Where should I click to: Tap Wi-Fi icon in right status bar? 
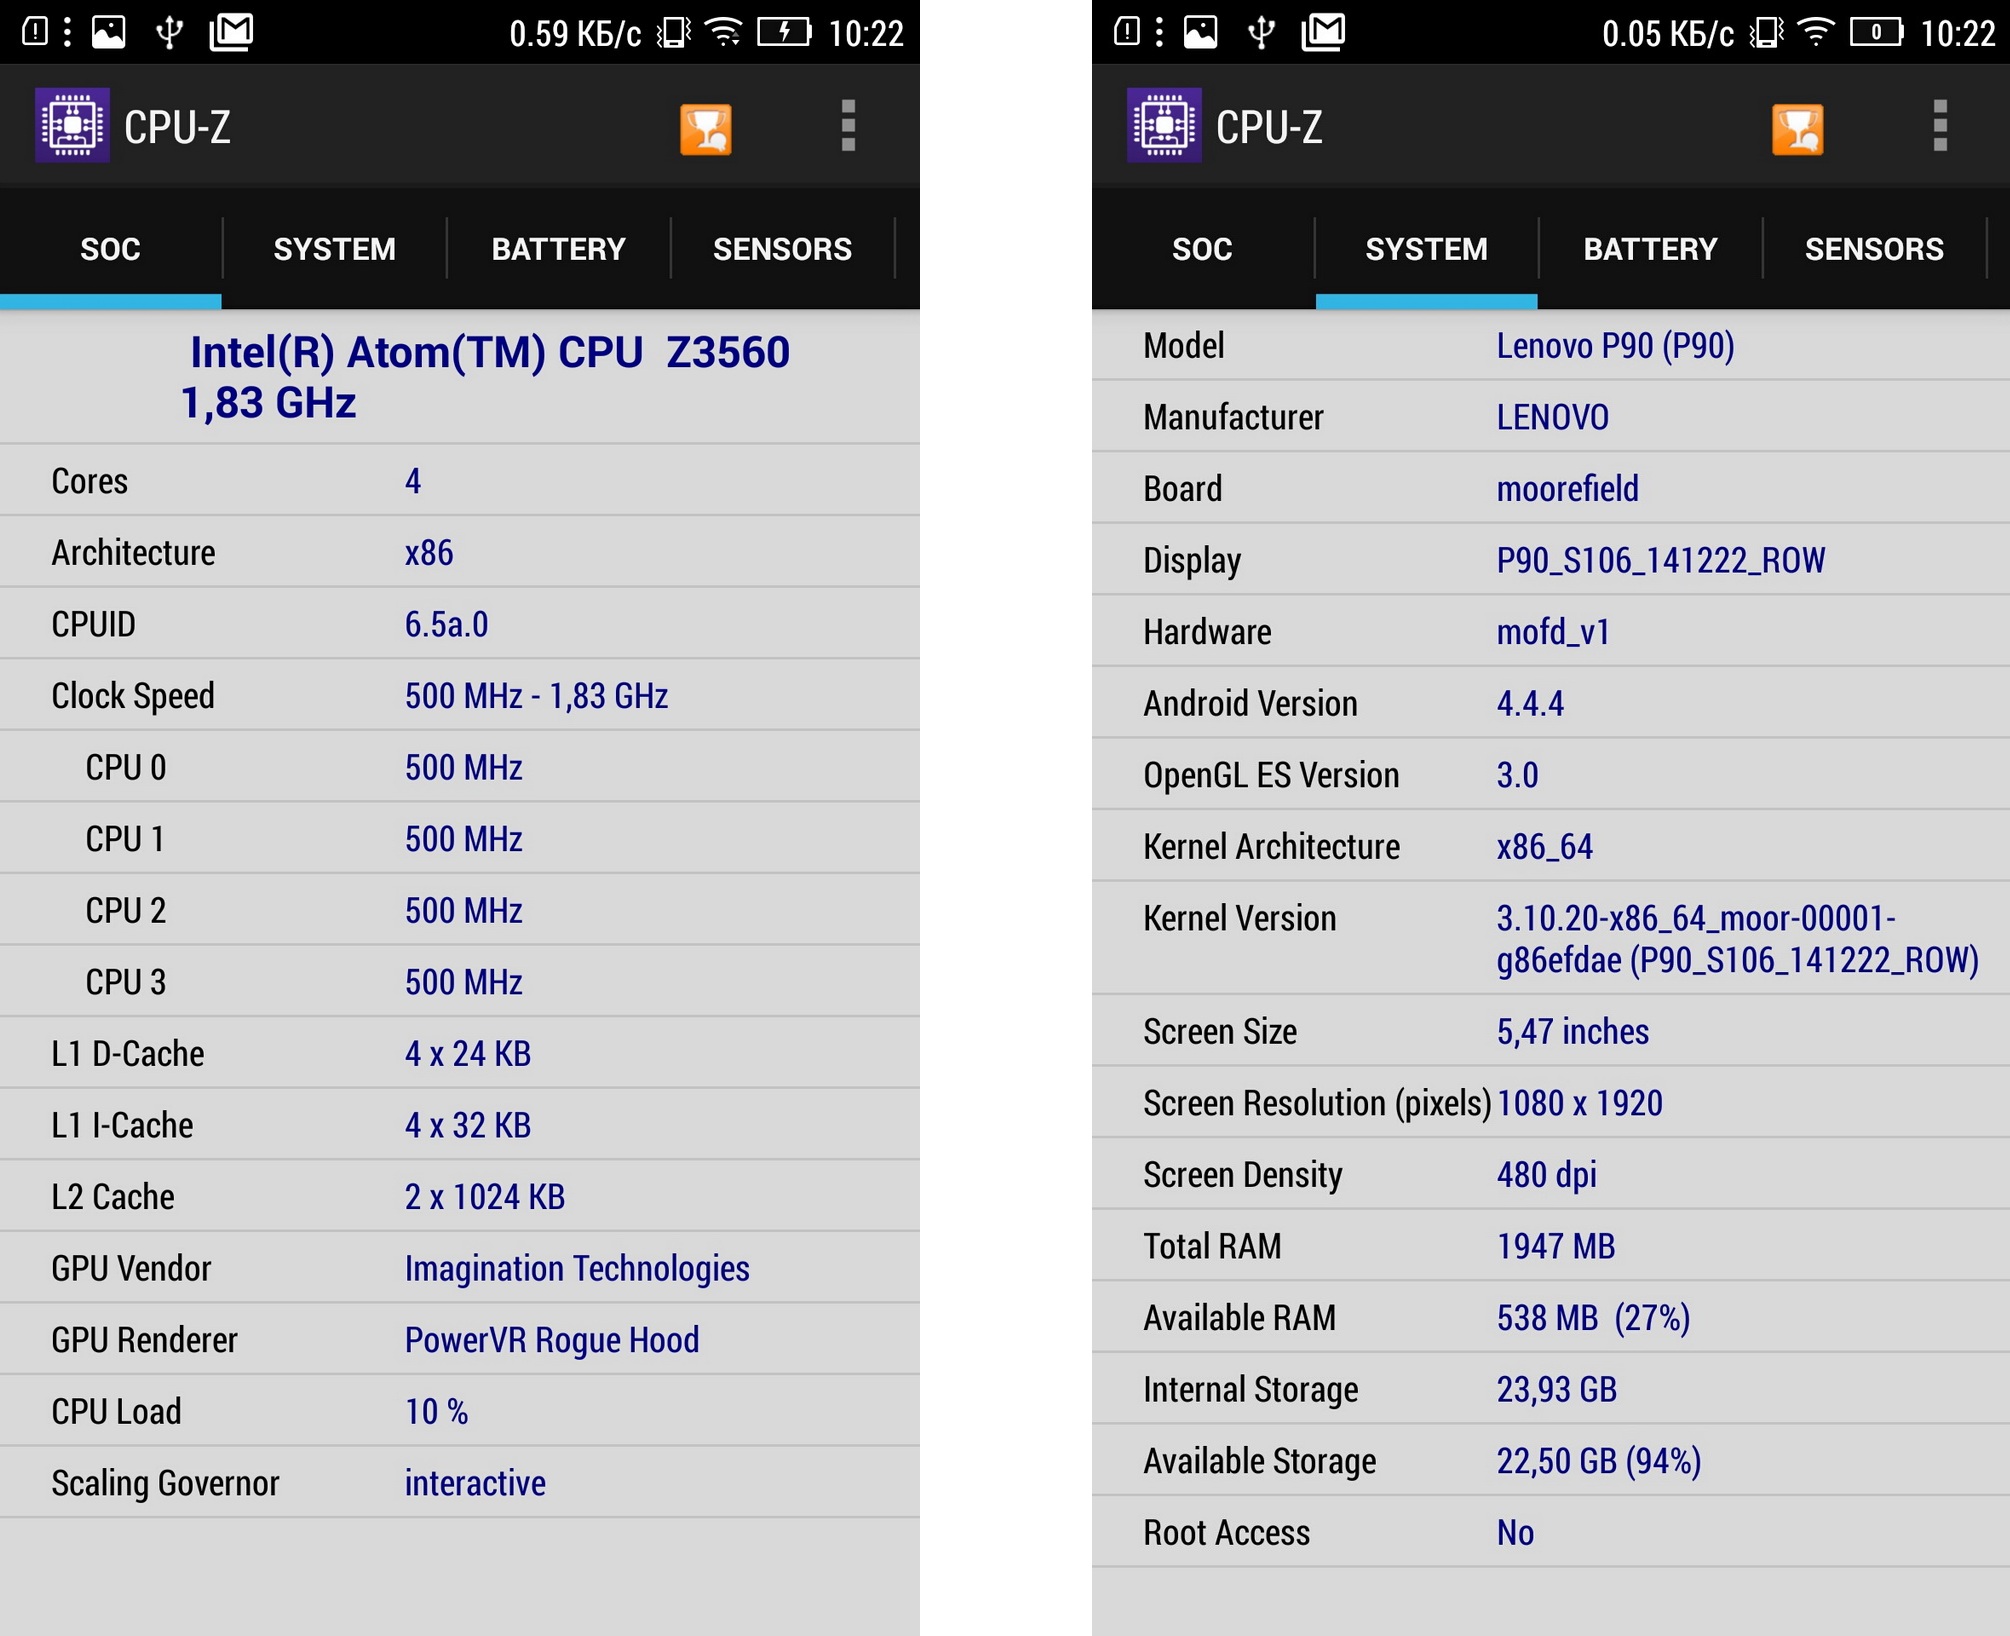click(x=1815, y=32)
